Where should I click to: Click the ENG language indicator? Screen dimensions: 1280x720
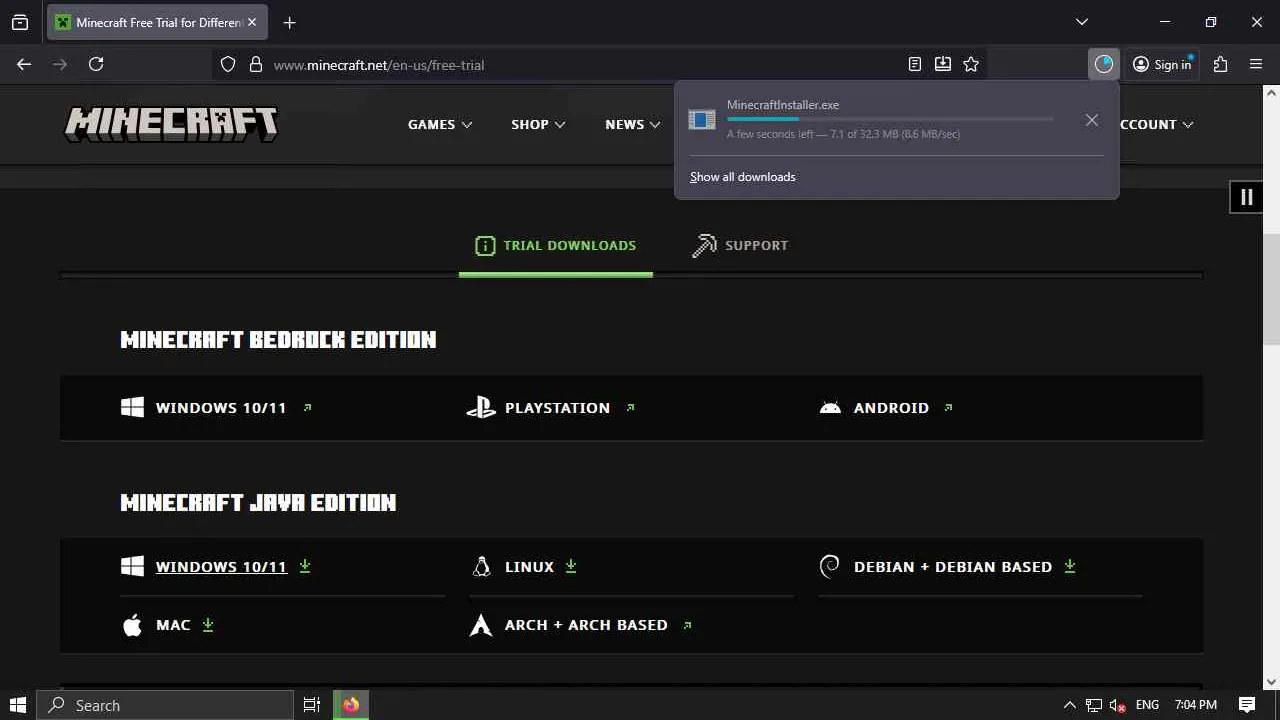coord(1147,705)
